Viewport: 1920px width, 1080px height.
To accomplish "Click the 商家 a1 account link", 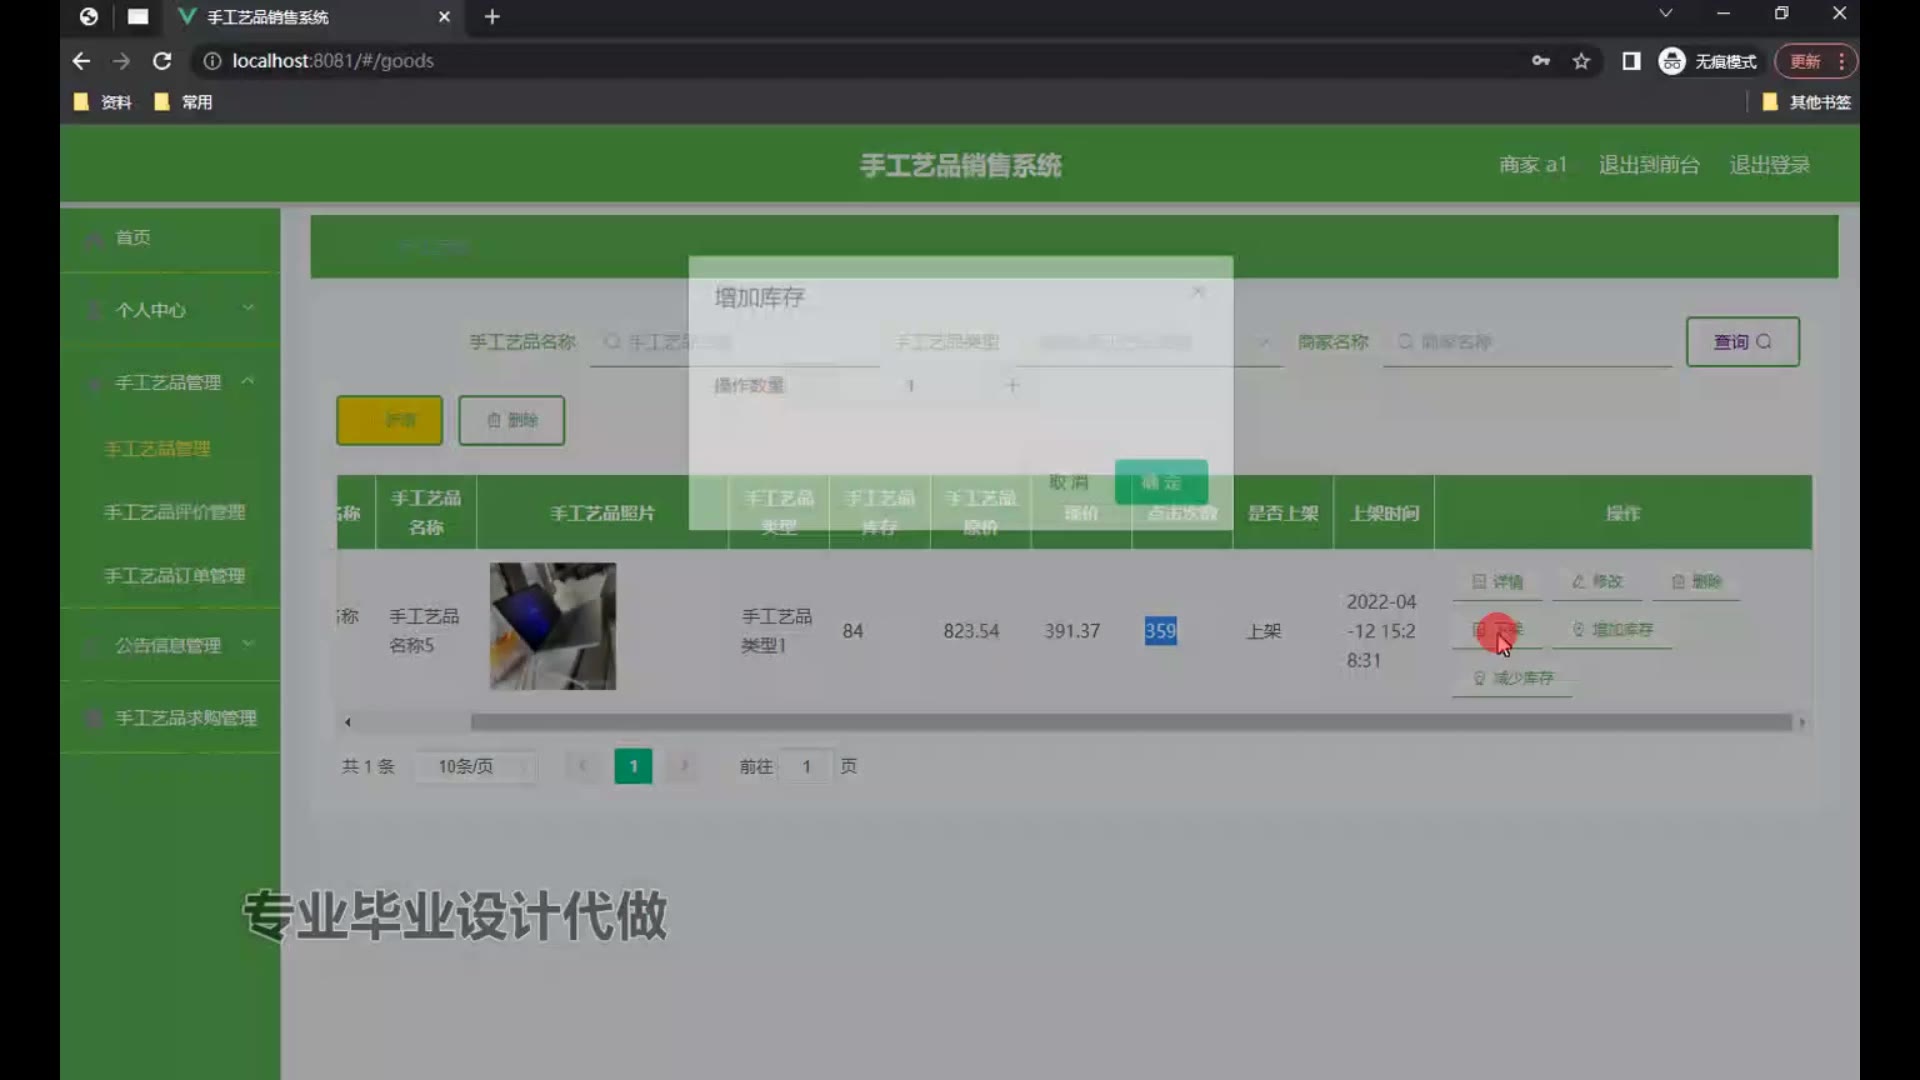I will [x=1533, y=165].
